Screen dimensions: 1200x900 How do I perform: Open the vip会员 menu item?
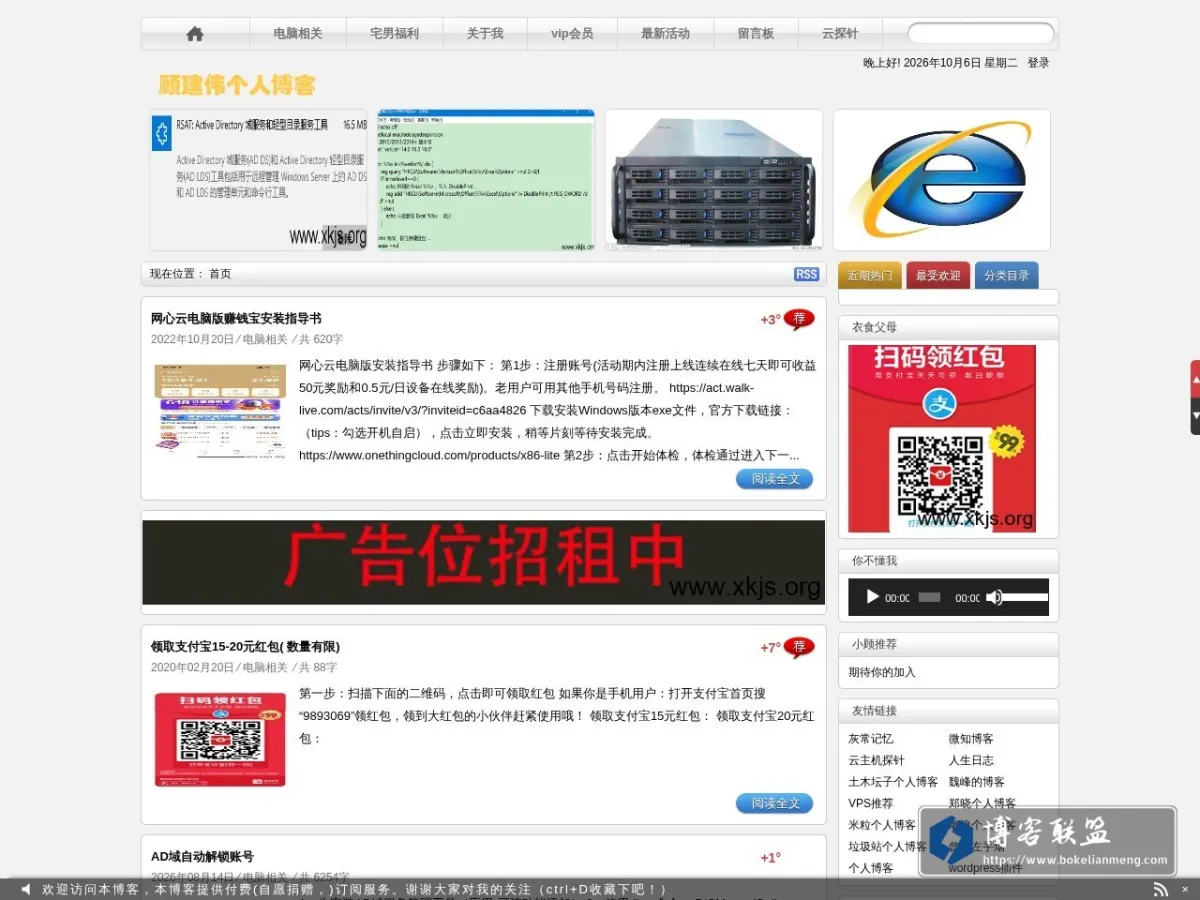coord(572,34)
